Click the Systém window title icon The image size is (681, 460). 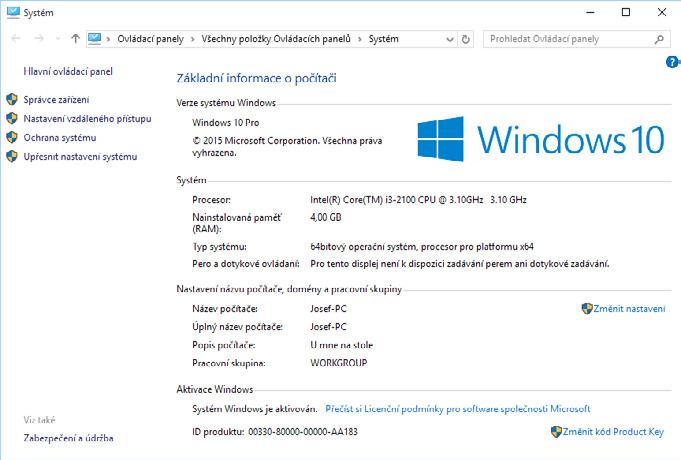(13, 13)
